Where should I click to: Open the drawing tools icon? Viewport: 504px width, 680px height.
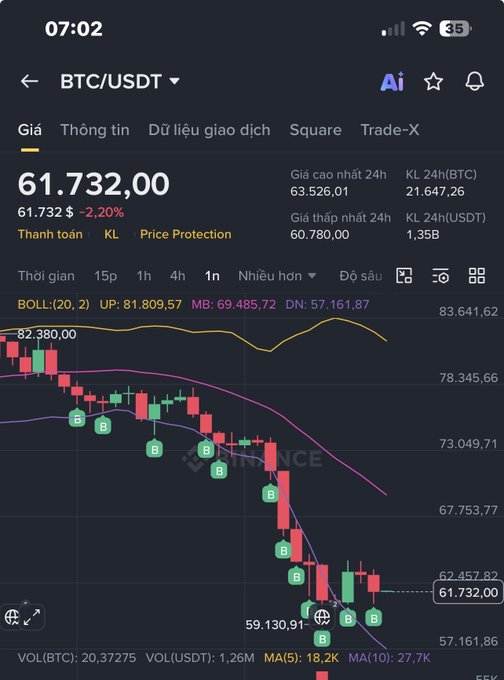pyautogui.click(x=404, y=275)
